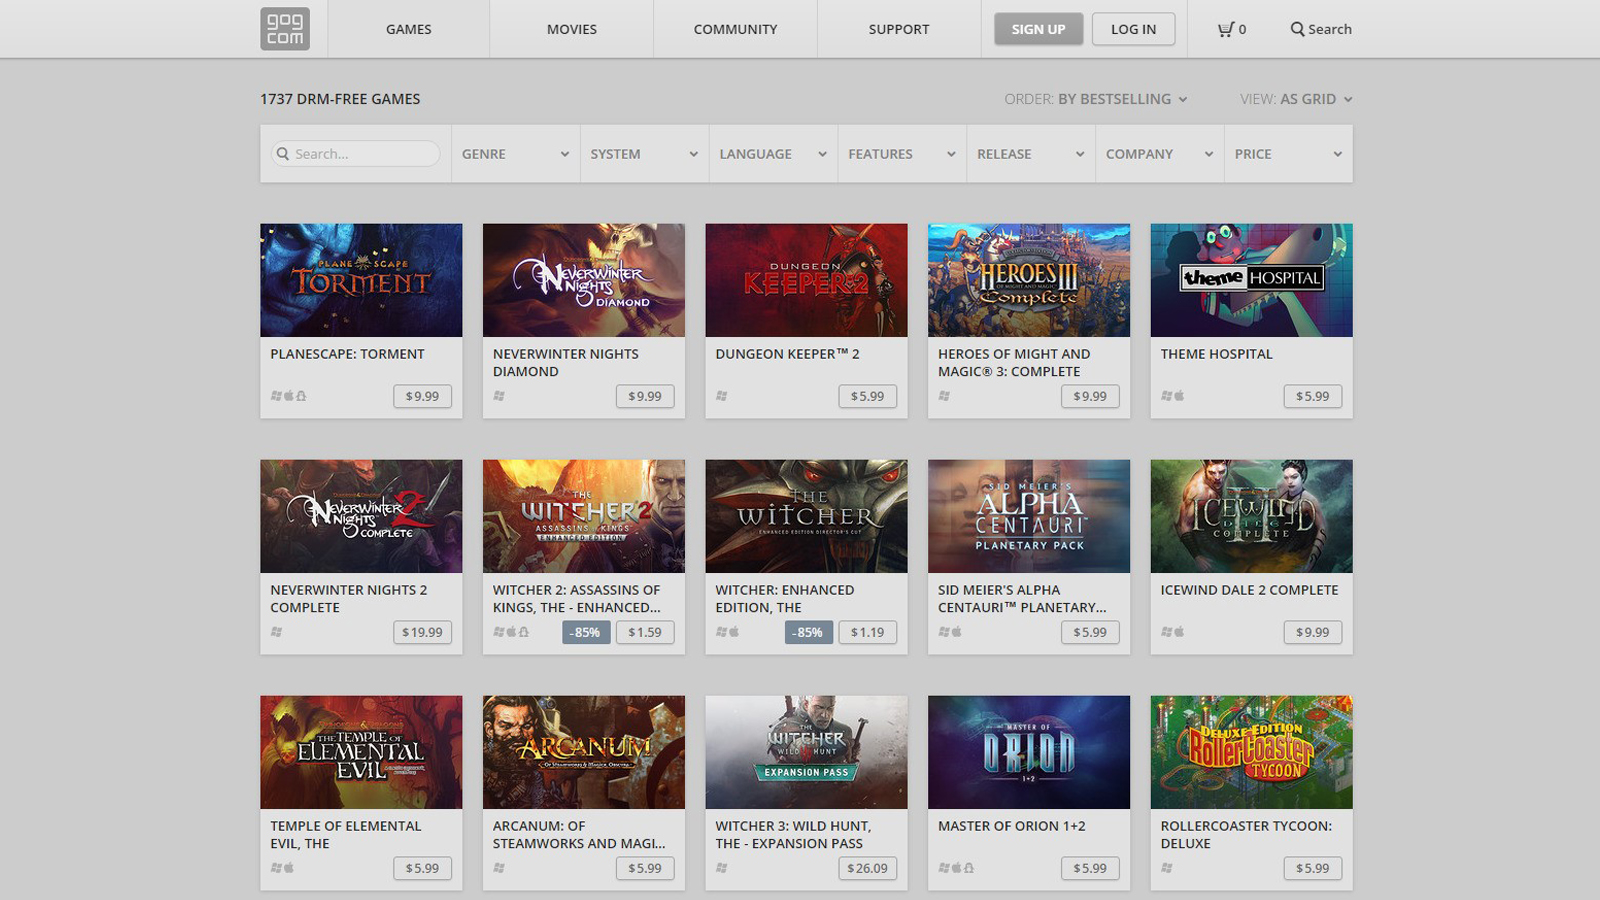Click the Mac icon under Icewind Dale 2 Complete
Screen dimensions: 1600x900
(x=1179, y=632)
